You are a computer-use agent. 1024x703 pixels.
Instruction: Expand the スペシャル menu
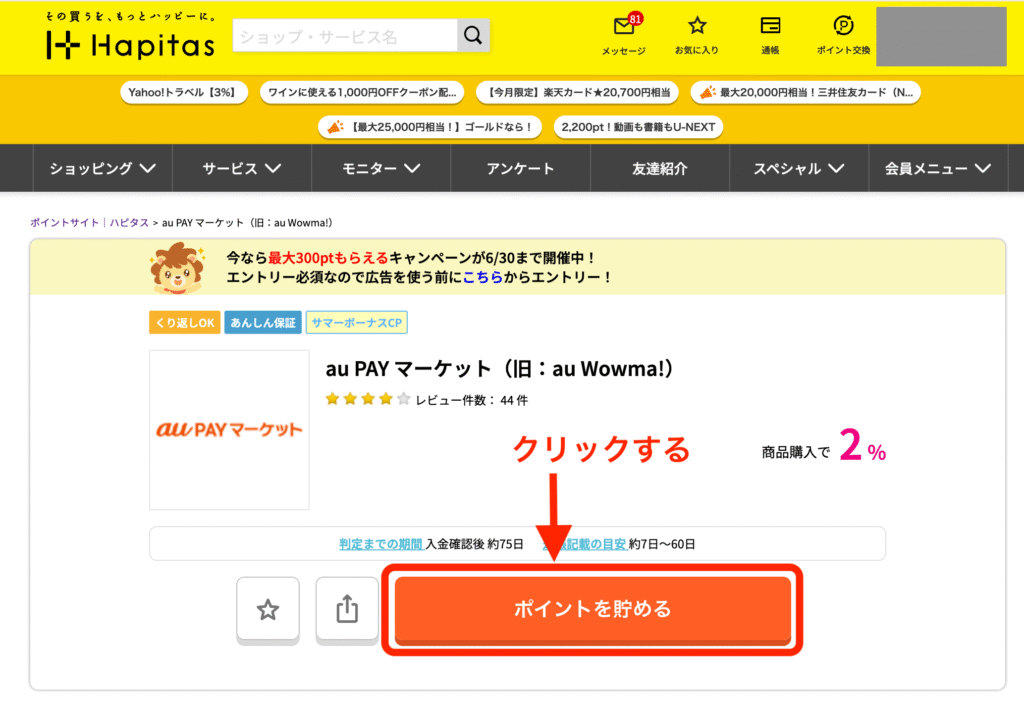pyautogui.click(x=799, y=169)
